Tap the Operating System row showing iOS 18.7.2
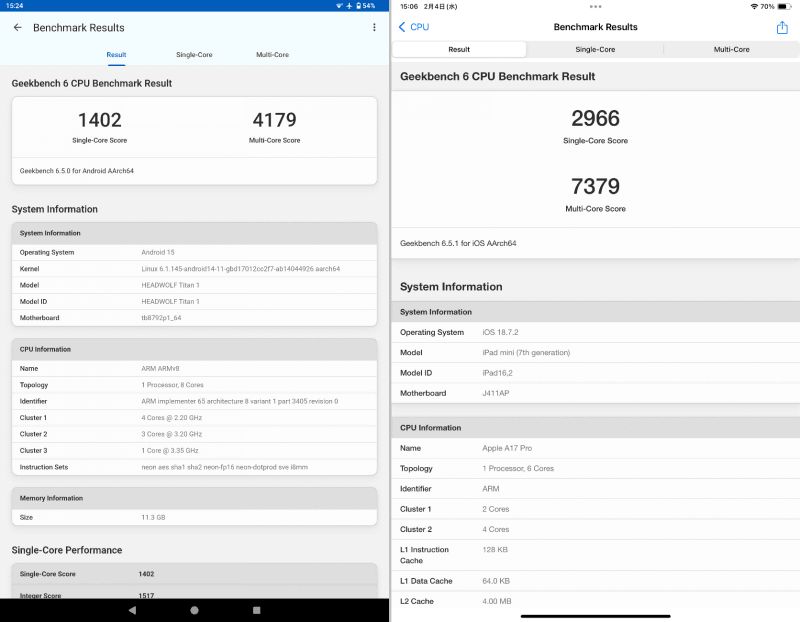800x622 pixels. [596, 332]
